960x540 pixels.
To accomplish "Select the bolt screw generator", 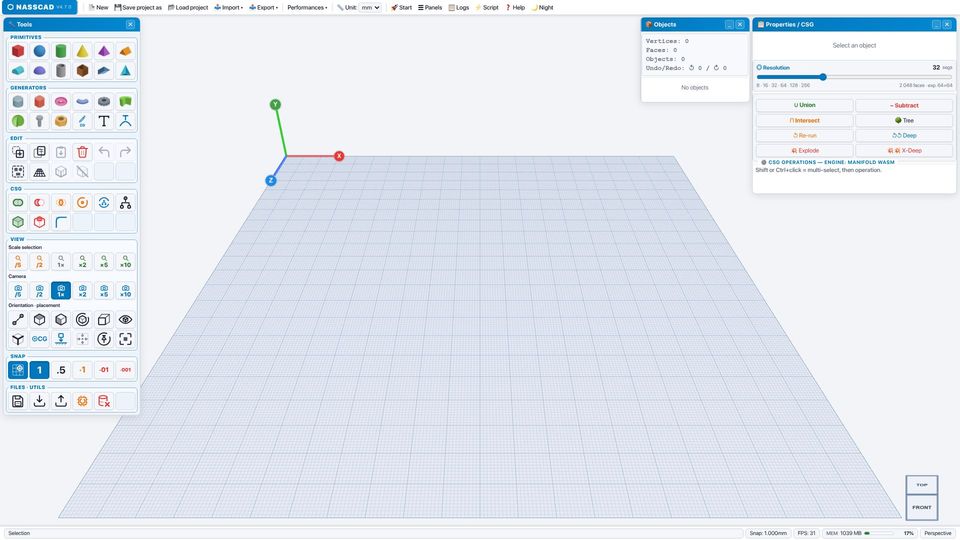I will pyautogui.click(x=39, y=121).
